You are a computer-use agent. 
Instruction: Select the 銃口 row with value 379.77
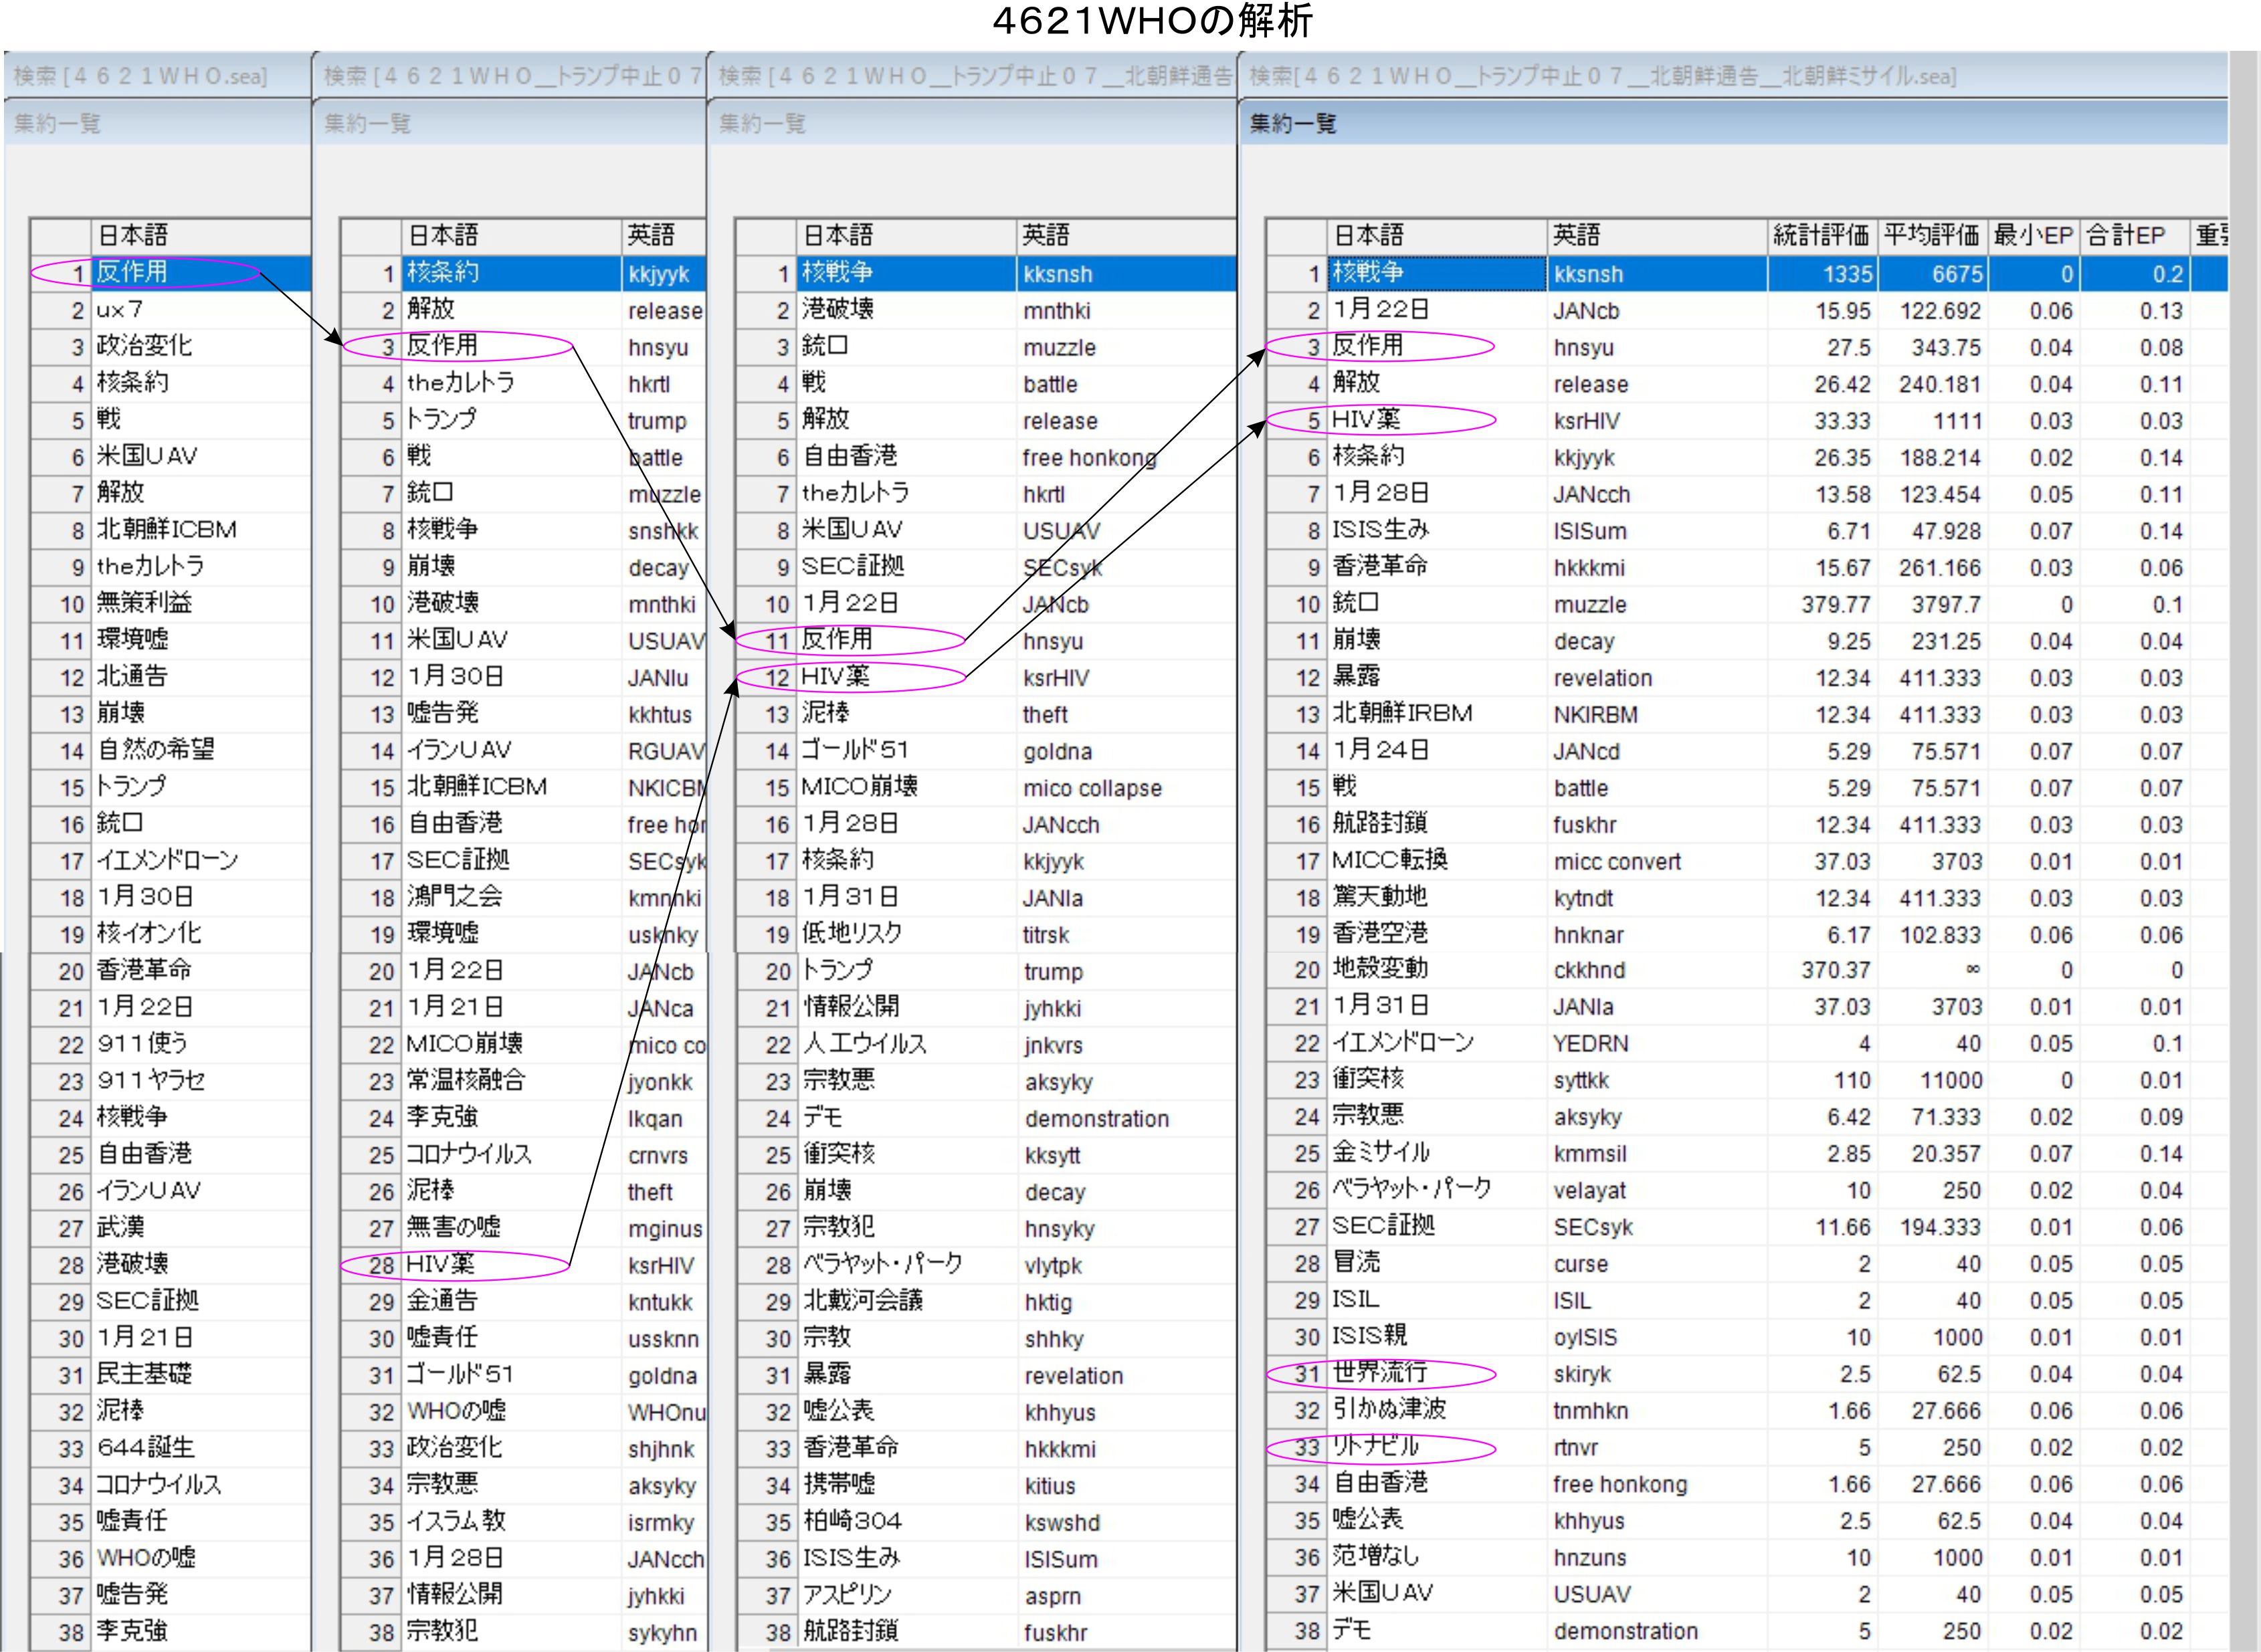tap(1356, 604)
